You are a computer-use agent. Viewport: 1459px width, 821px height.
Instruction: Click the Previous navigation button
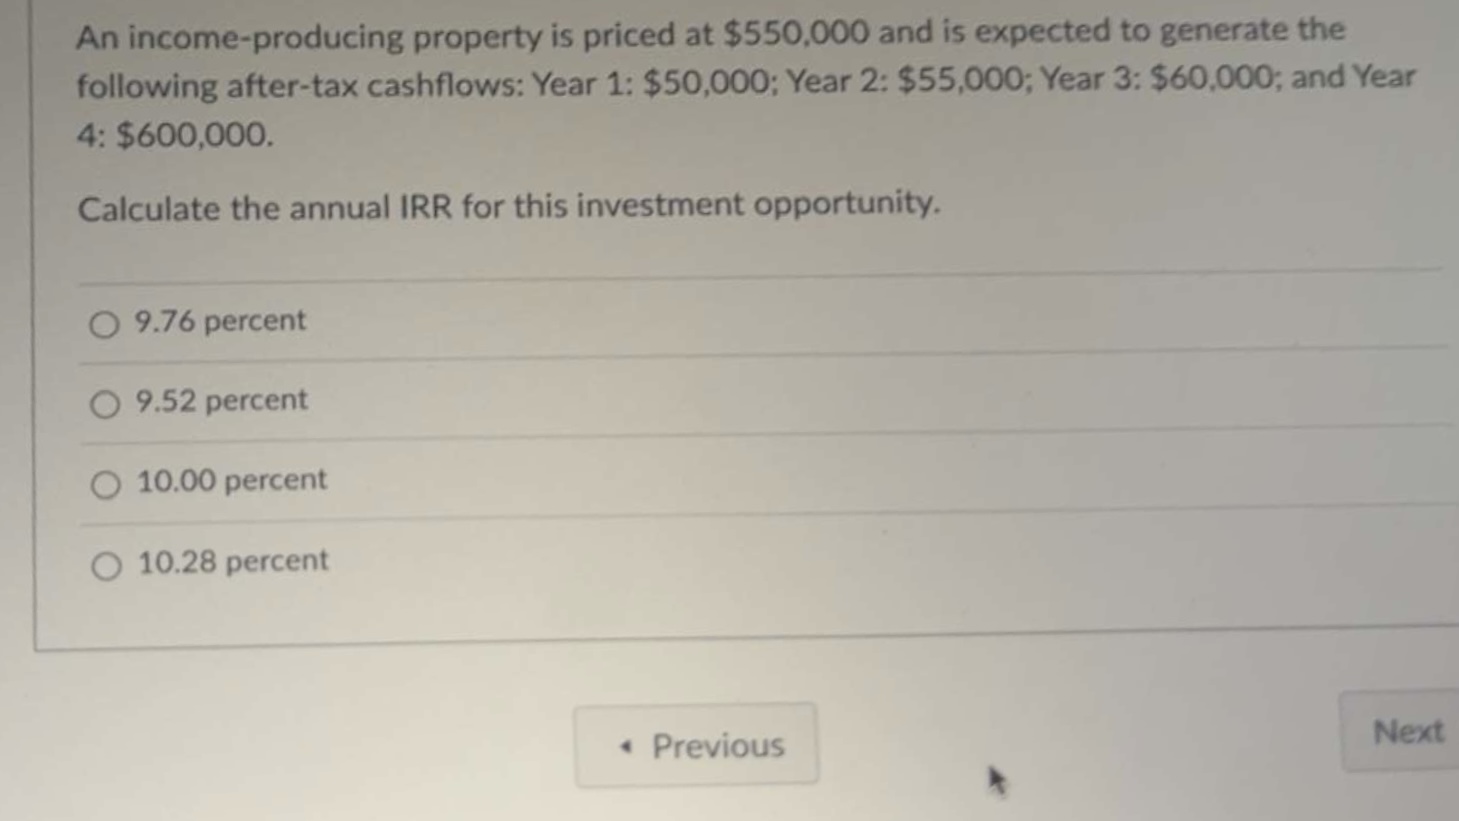(x=697, y=745)
